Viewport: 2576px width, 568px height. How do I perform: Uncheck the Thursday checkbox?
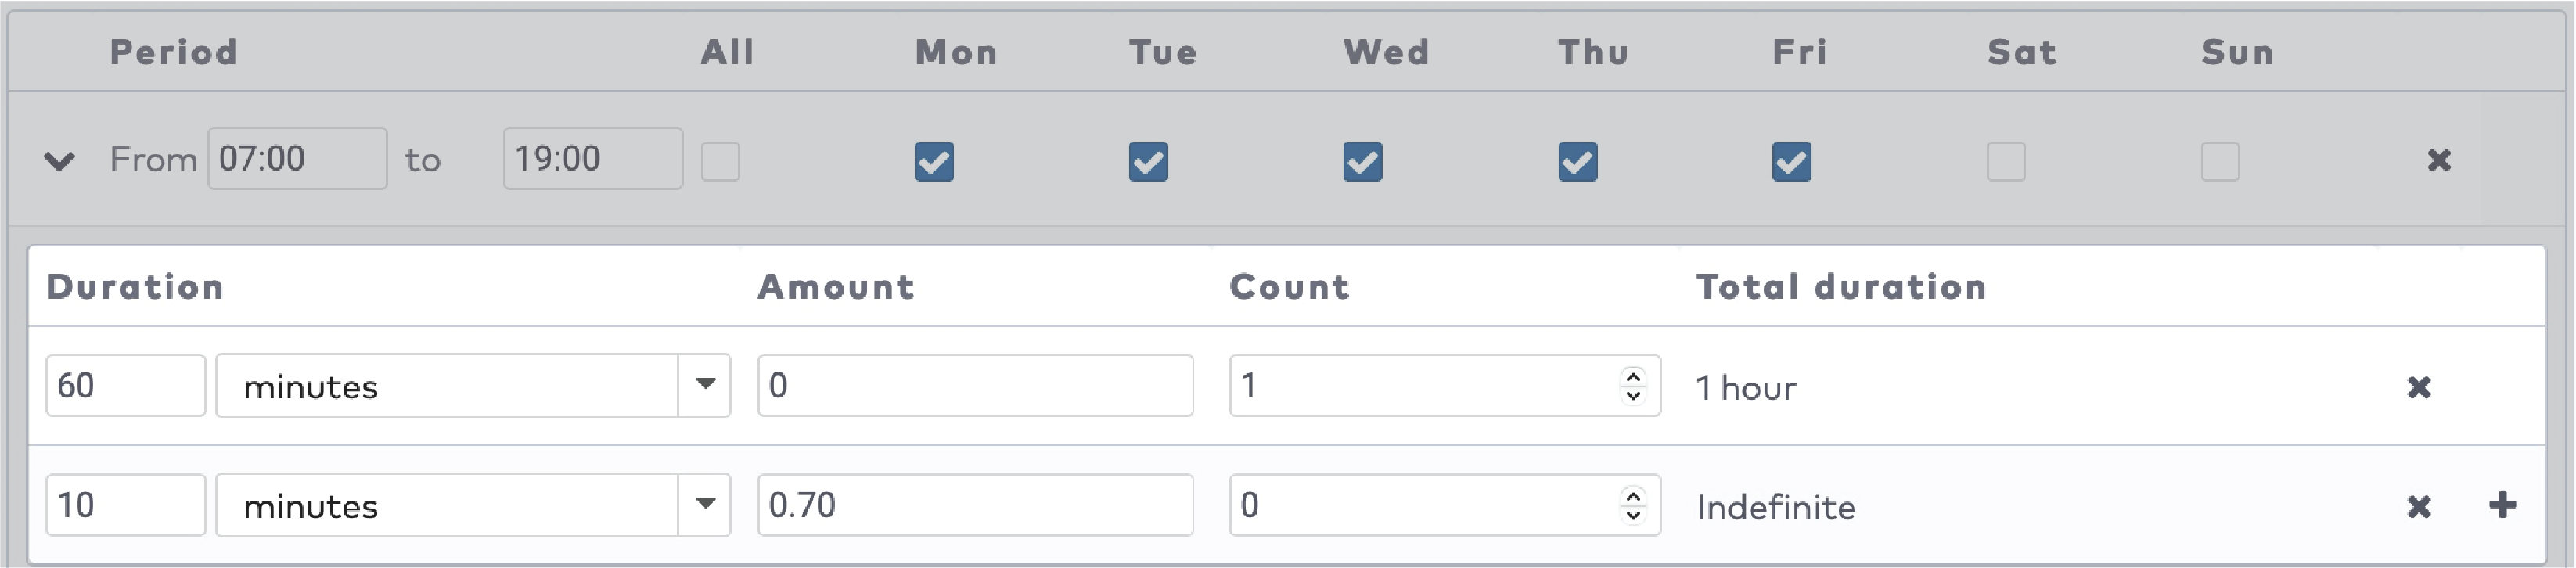[1577, 161]
